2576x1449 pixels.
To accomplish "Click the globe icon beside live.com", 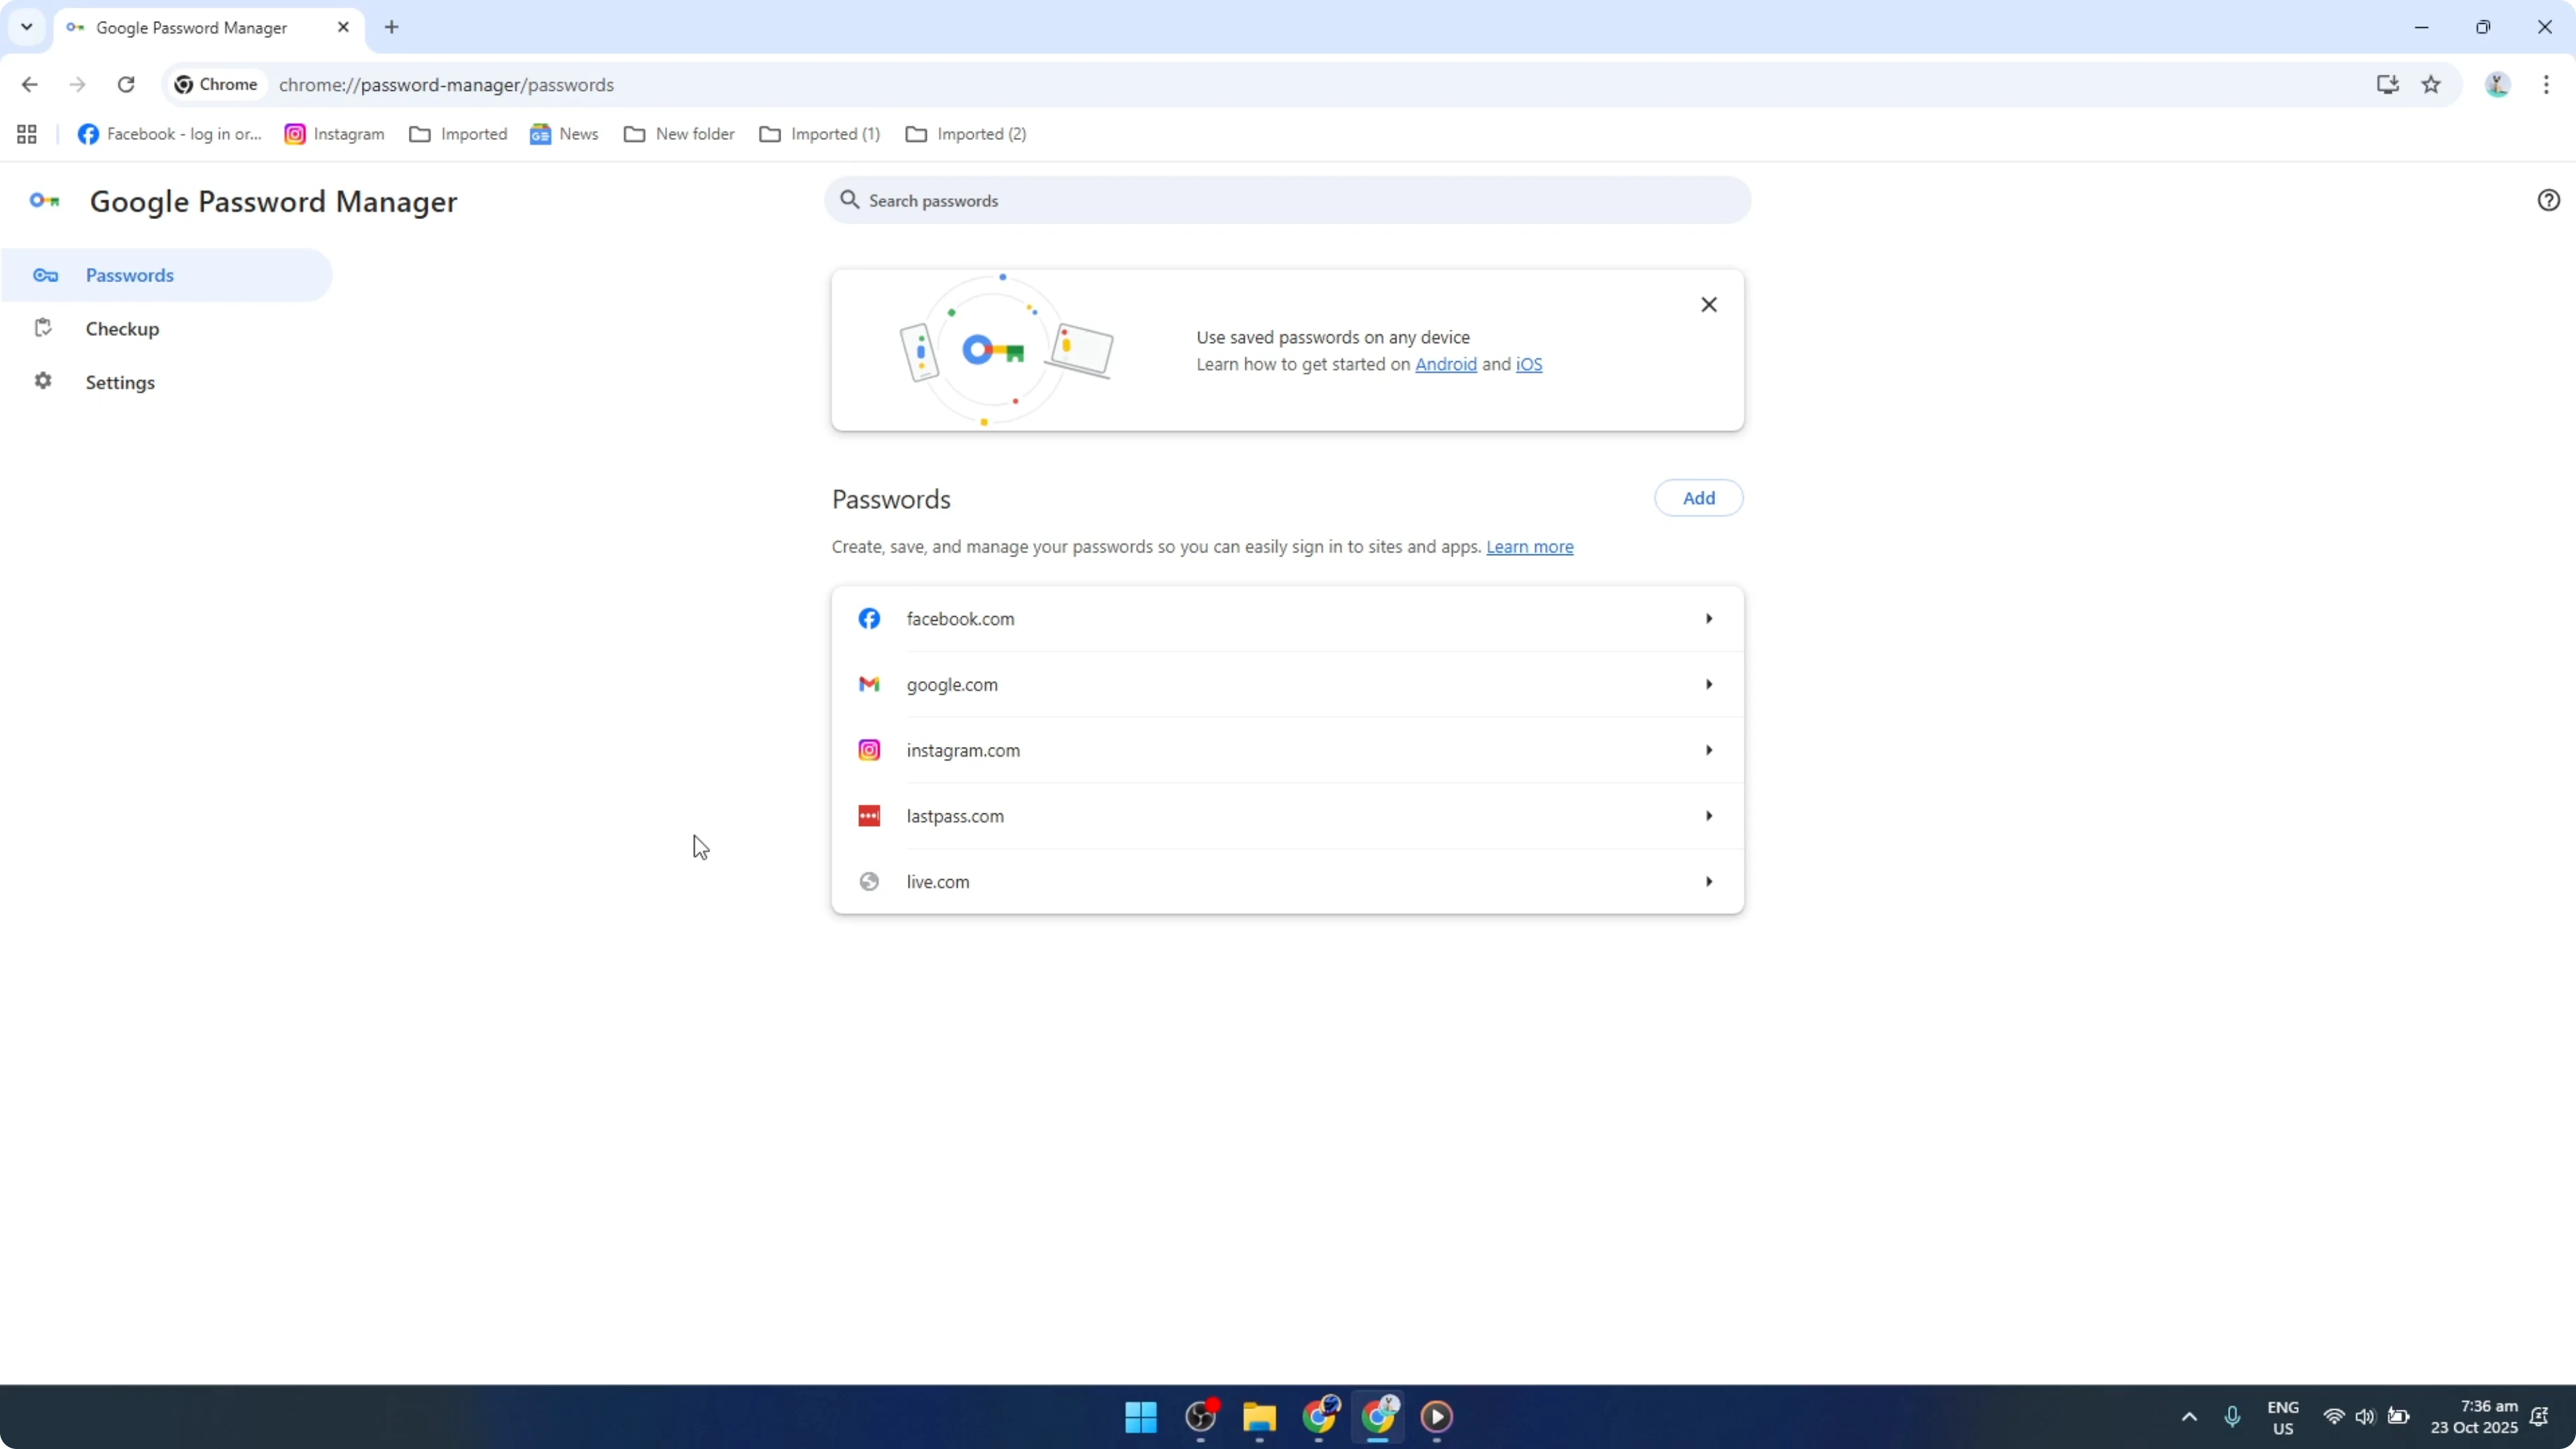I will coord(869,882).
